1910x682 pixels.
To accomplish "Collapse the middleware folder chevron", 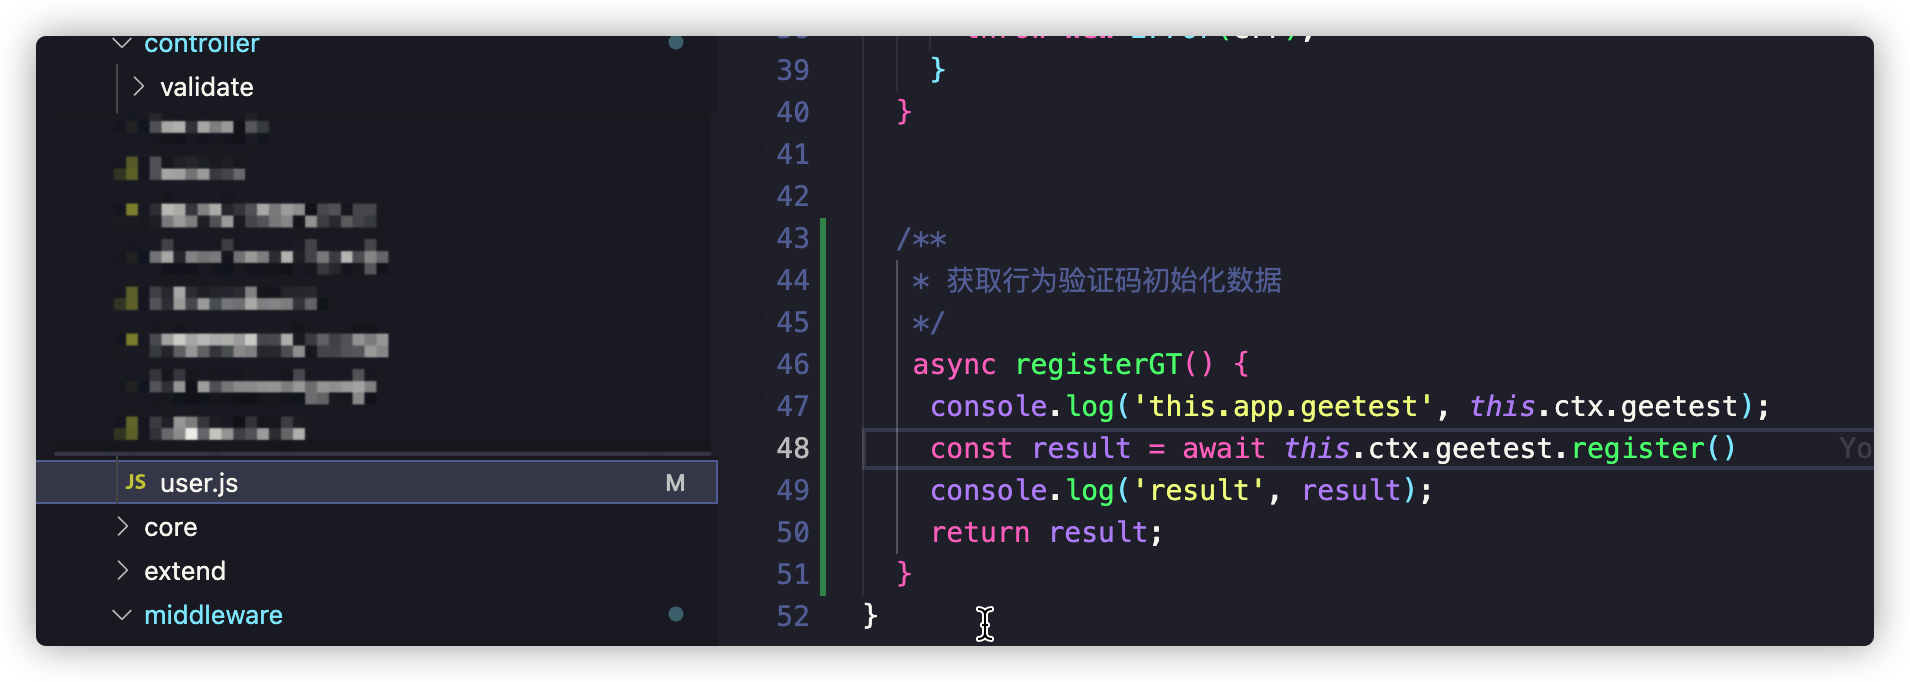I will [x=122, y=614].
